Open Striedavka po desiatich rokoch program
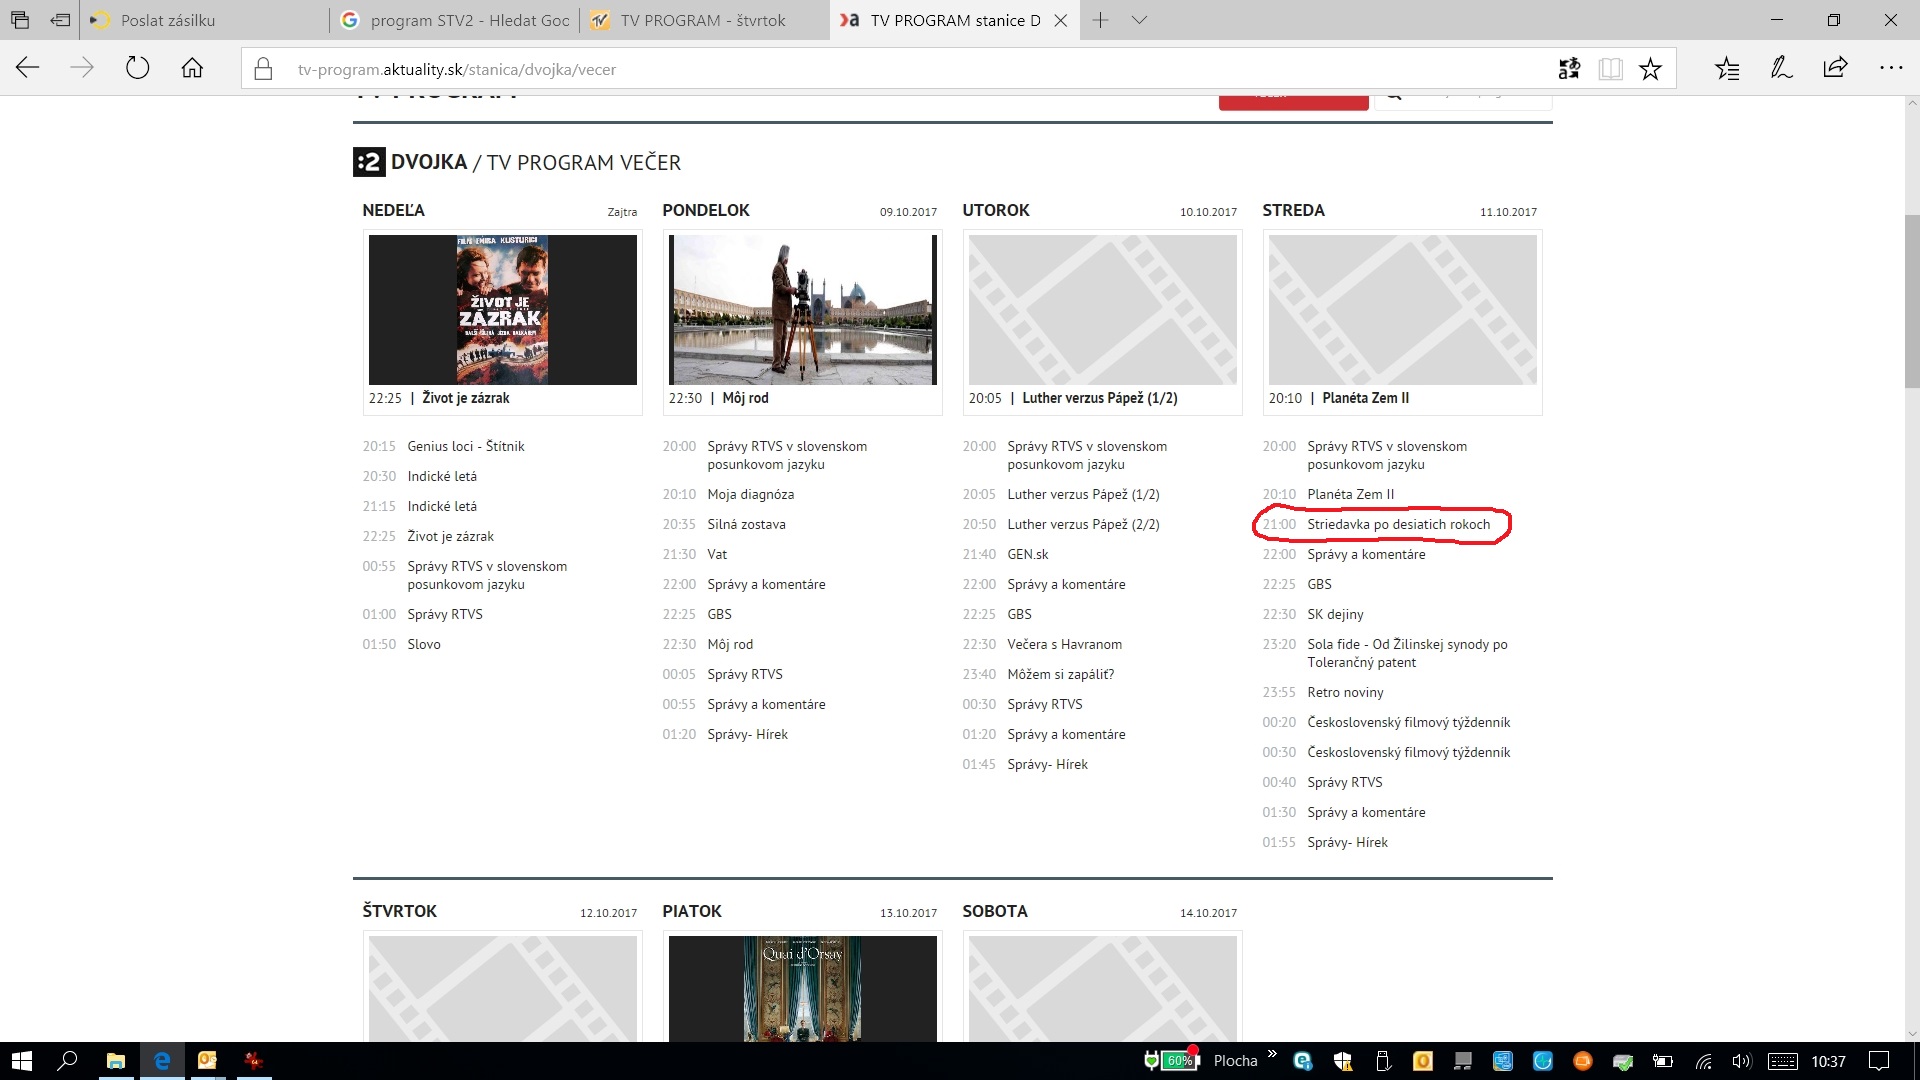Image resolution: width=1920 pixels, height=1080 pixels. (1398, 524)
